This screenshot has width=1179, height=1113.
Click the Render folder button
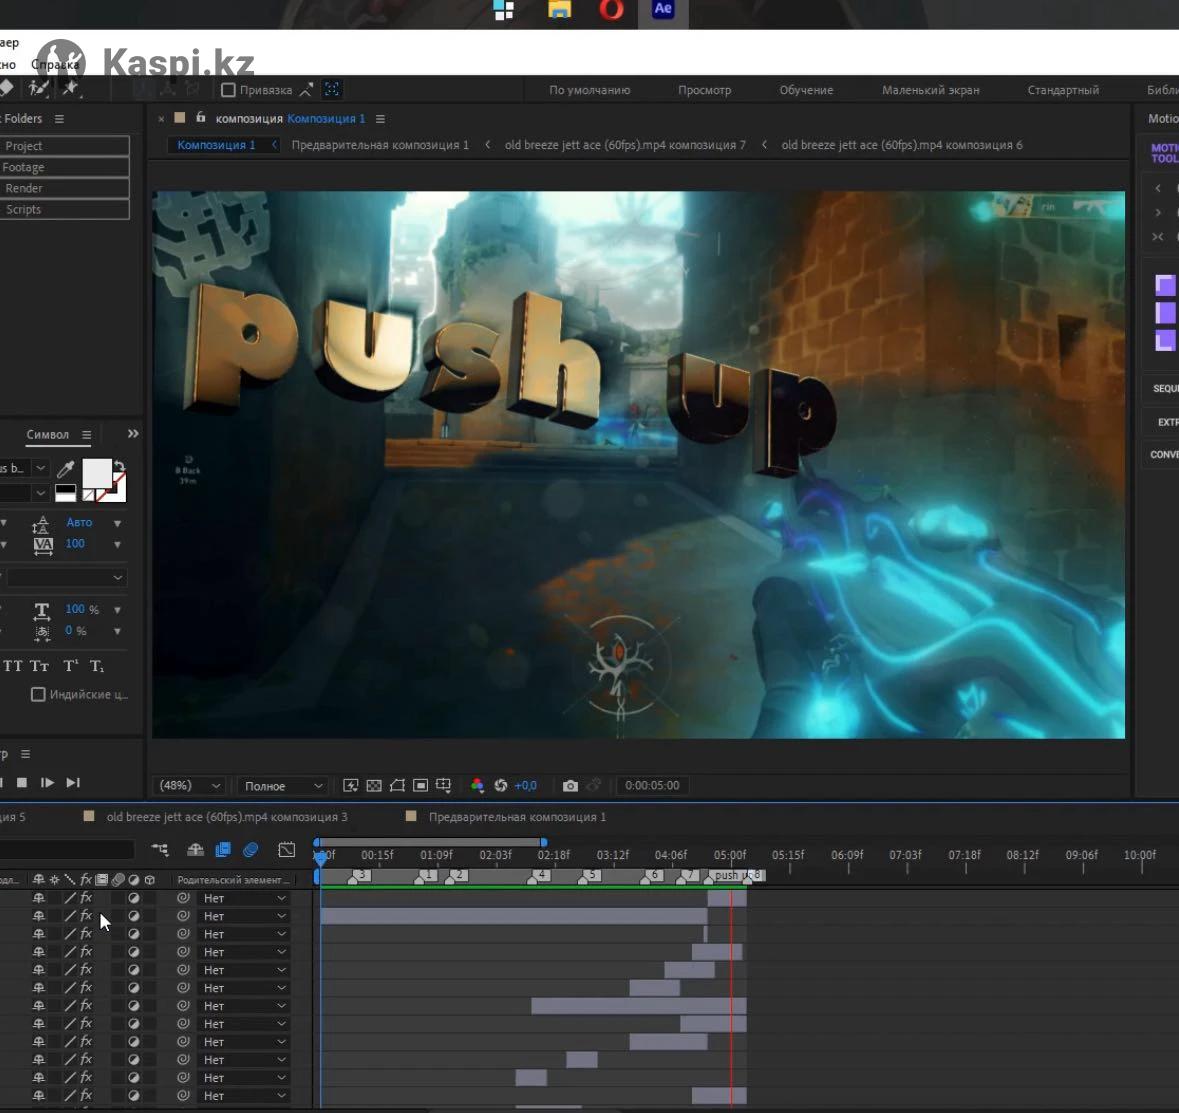pos(65,188)
